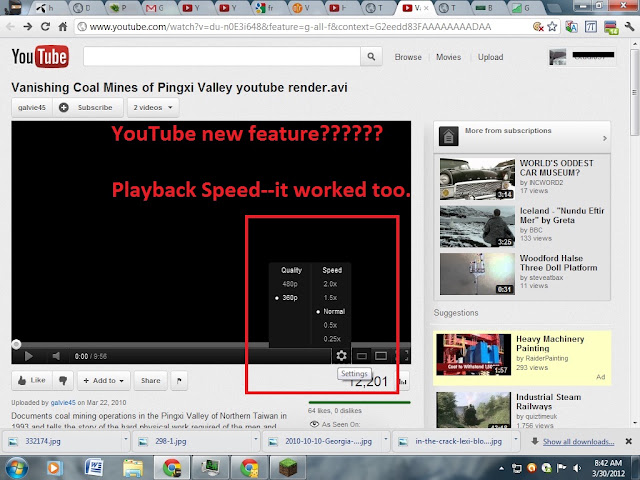Reload the page with refresh icon
Viewport: 640px width, 480px height.
click(45, 27)
